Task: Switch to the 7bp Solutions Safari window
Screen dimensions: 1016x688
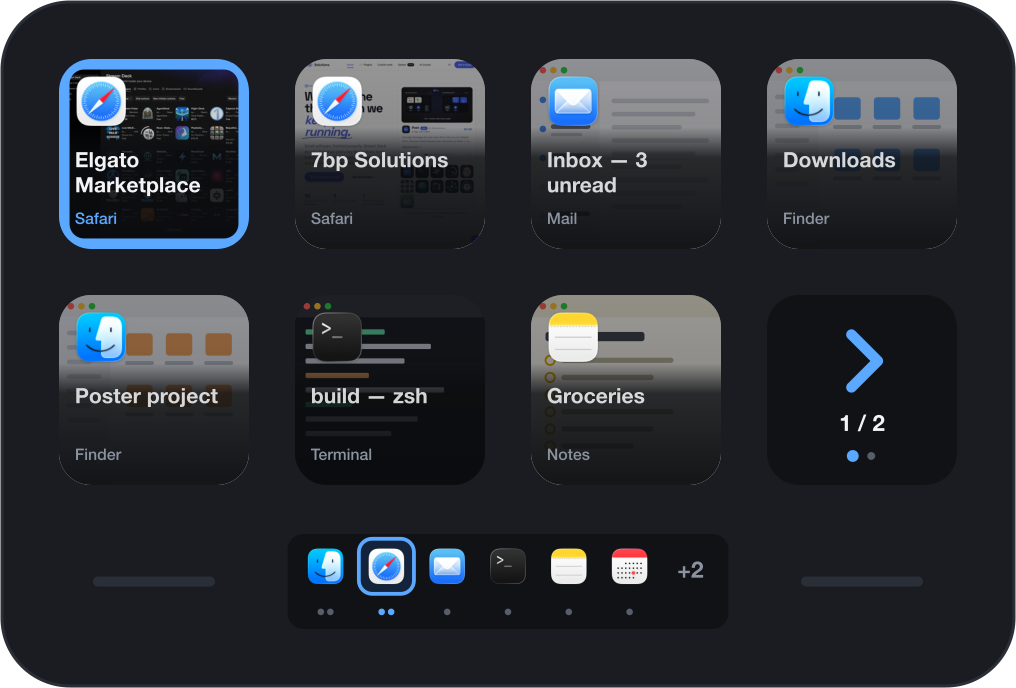Action: (390, 154)
